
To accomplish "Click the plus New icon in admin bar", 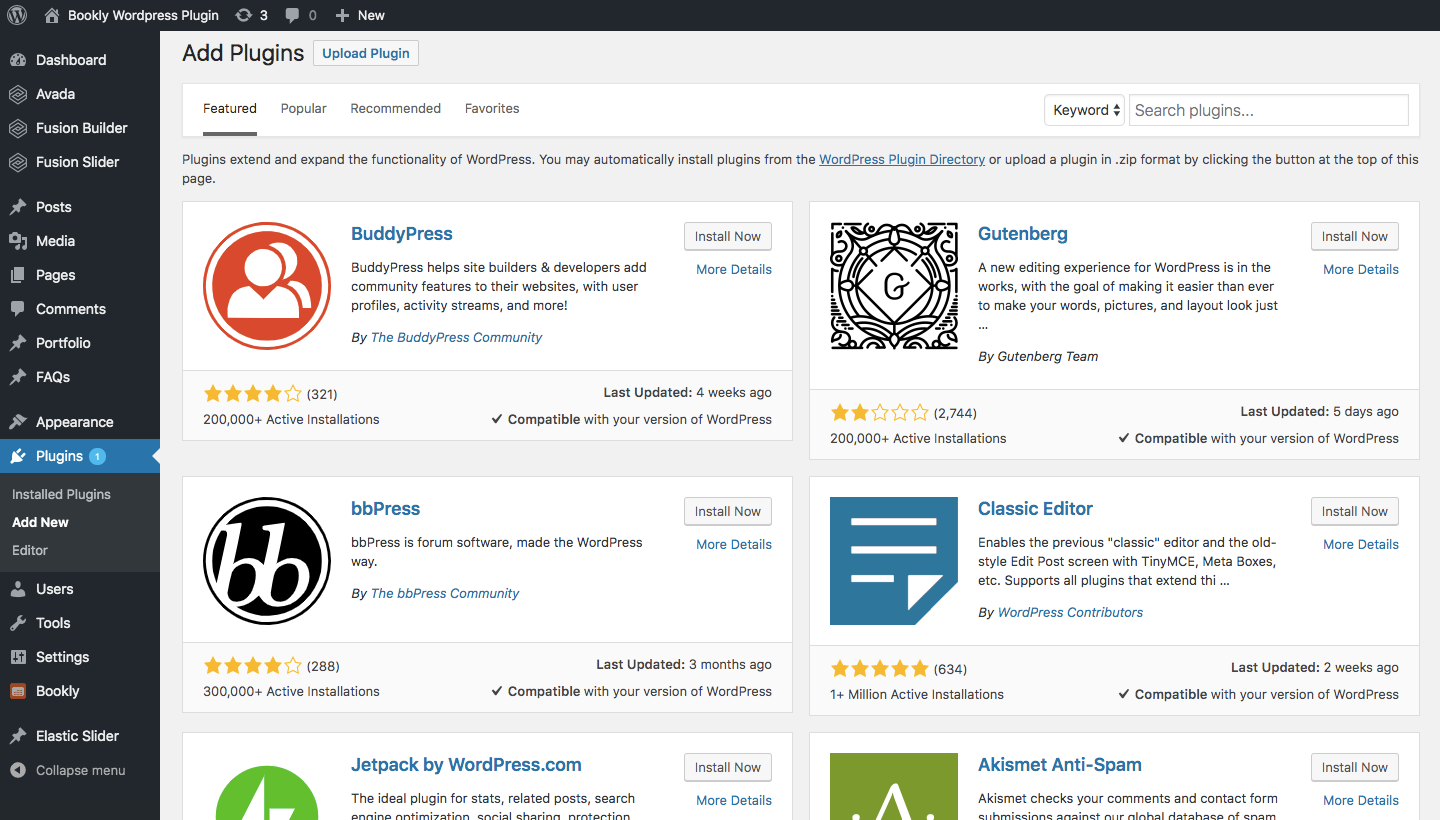I will coord(342,15).
